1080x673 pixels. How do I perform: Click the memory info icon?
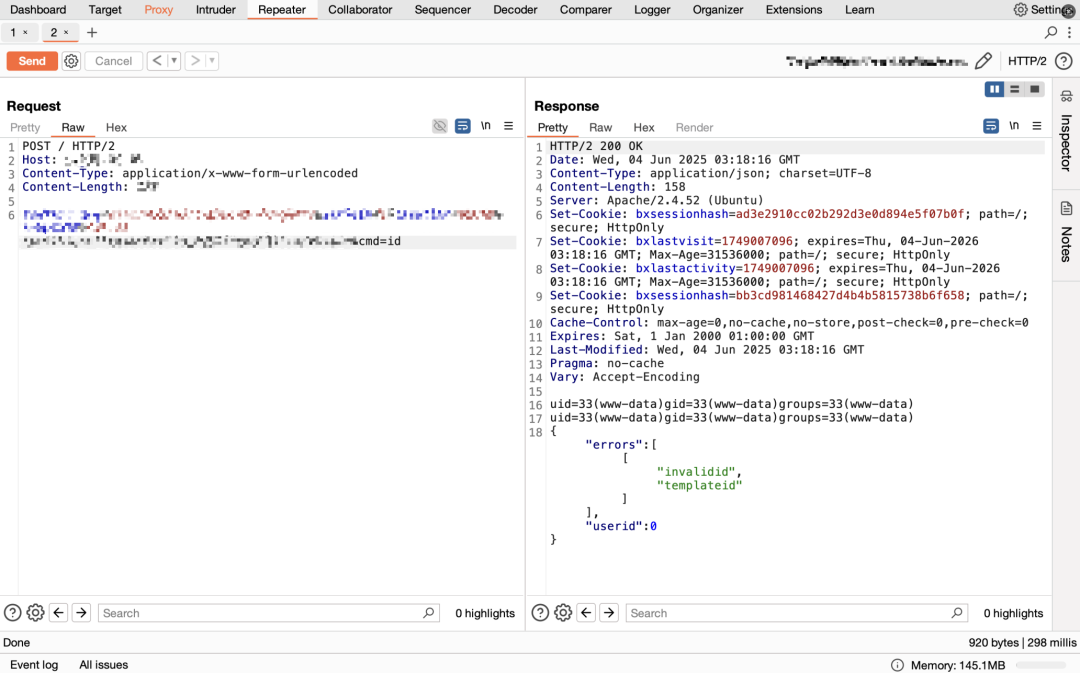click(x=897, y=665)
